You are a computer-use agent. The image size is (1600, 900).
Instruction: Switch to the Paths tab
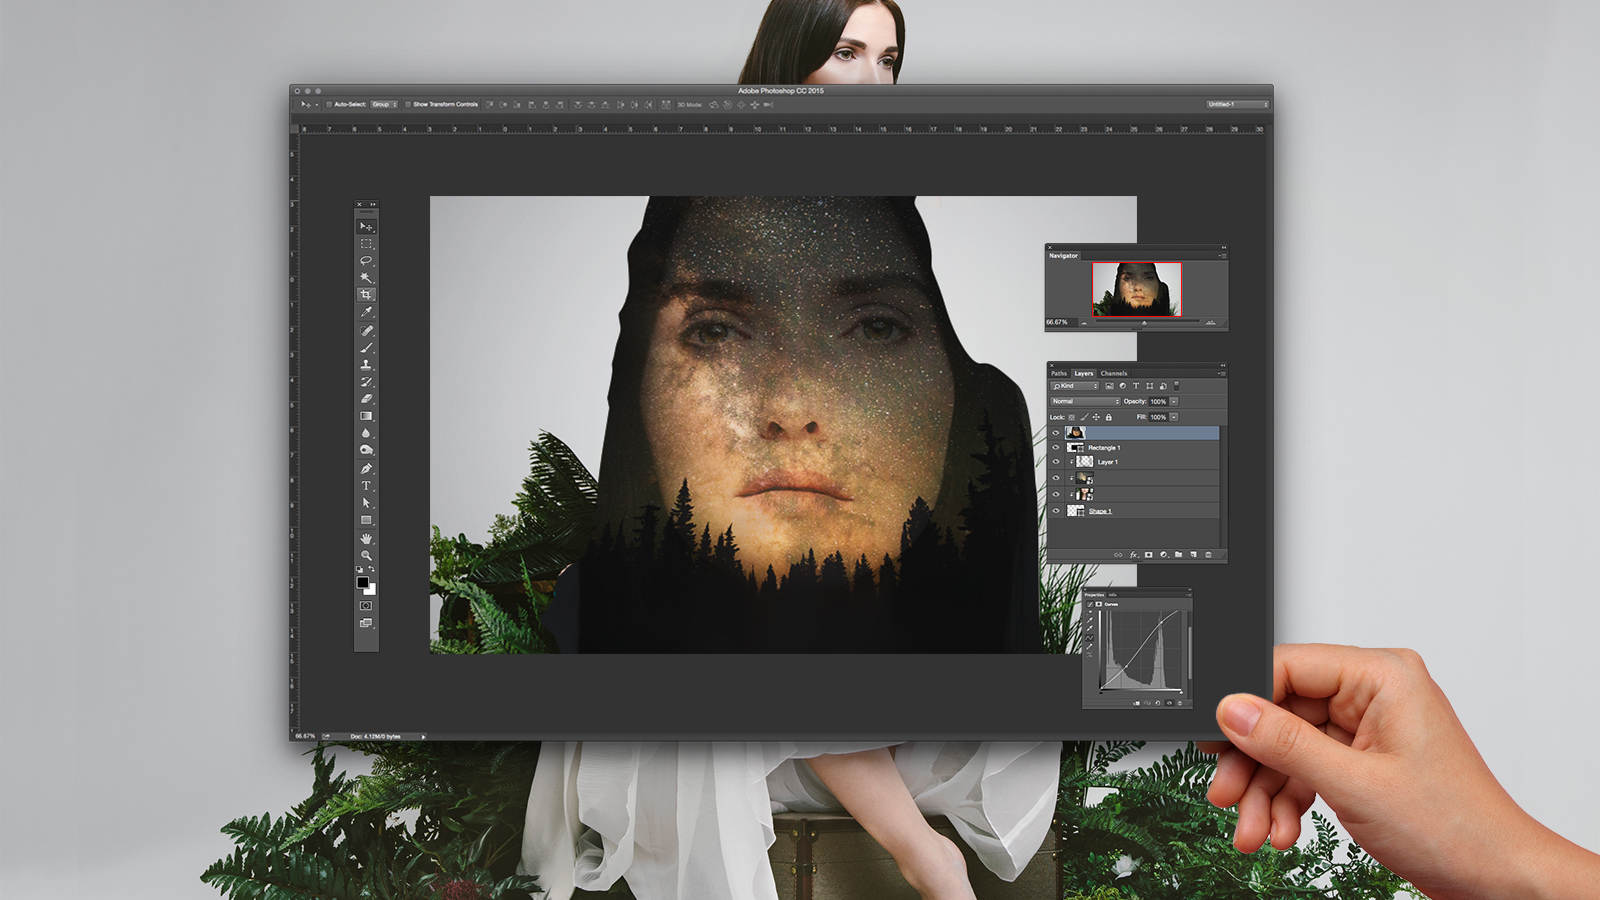[x=1058, y=373]
